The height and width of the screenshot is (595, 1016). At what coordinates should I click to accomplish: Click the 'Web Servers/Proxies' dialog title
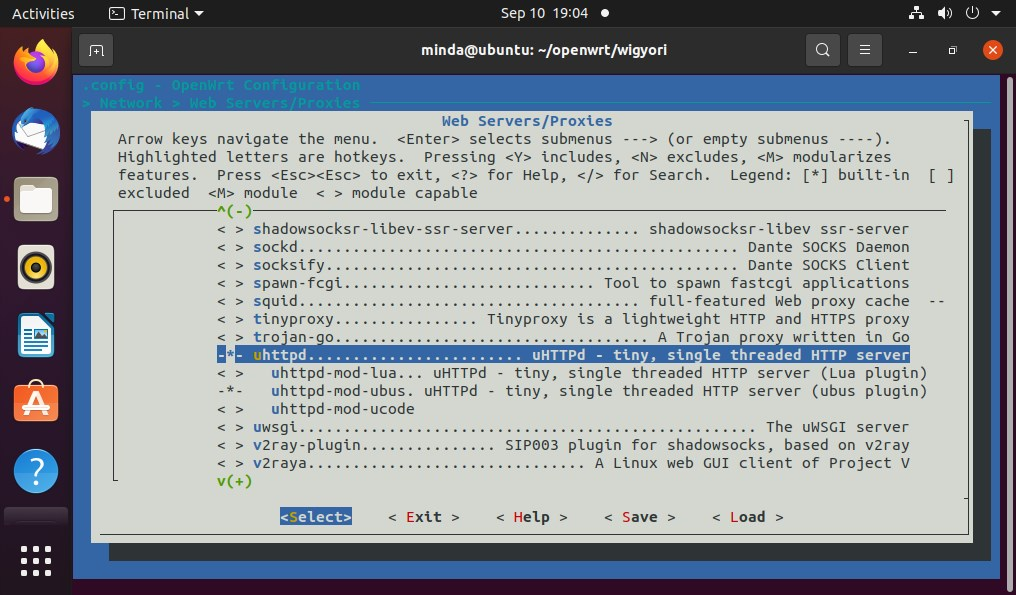(527, 121)
